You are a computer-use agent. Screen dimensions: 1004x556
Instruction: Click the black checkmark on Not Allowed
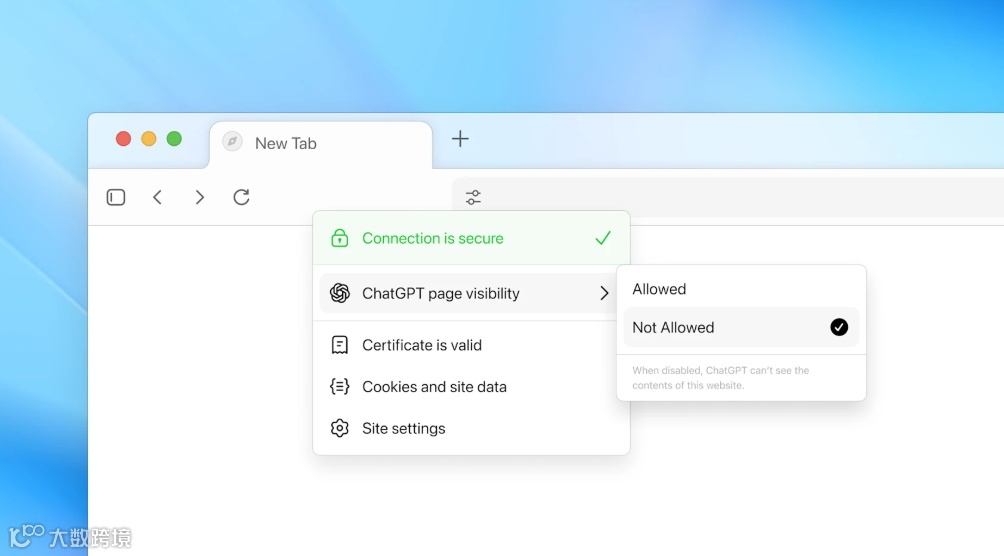[x=839, y=327]
